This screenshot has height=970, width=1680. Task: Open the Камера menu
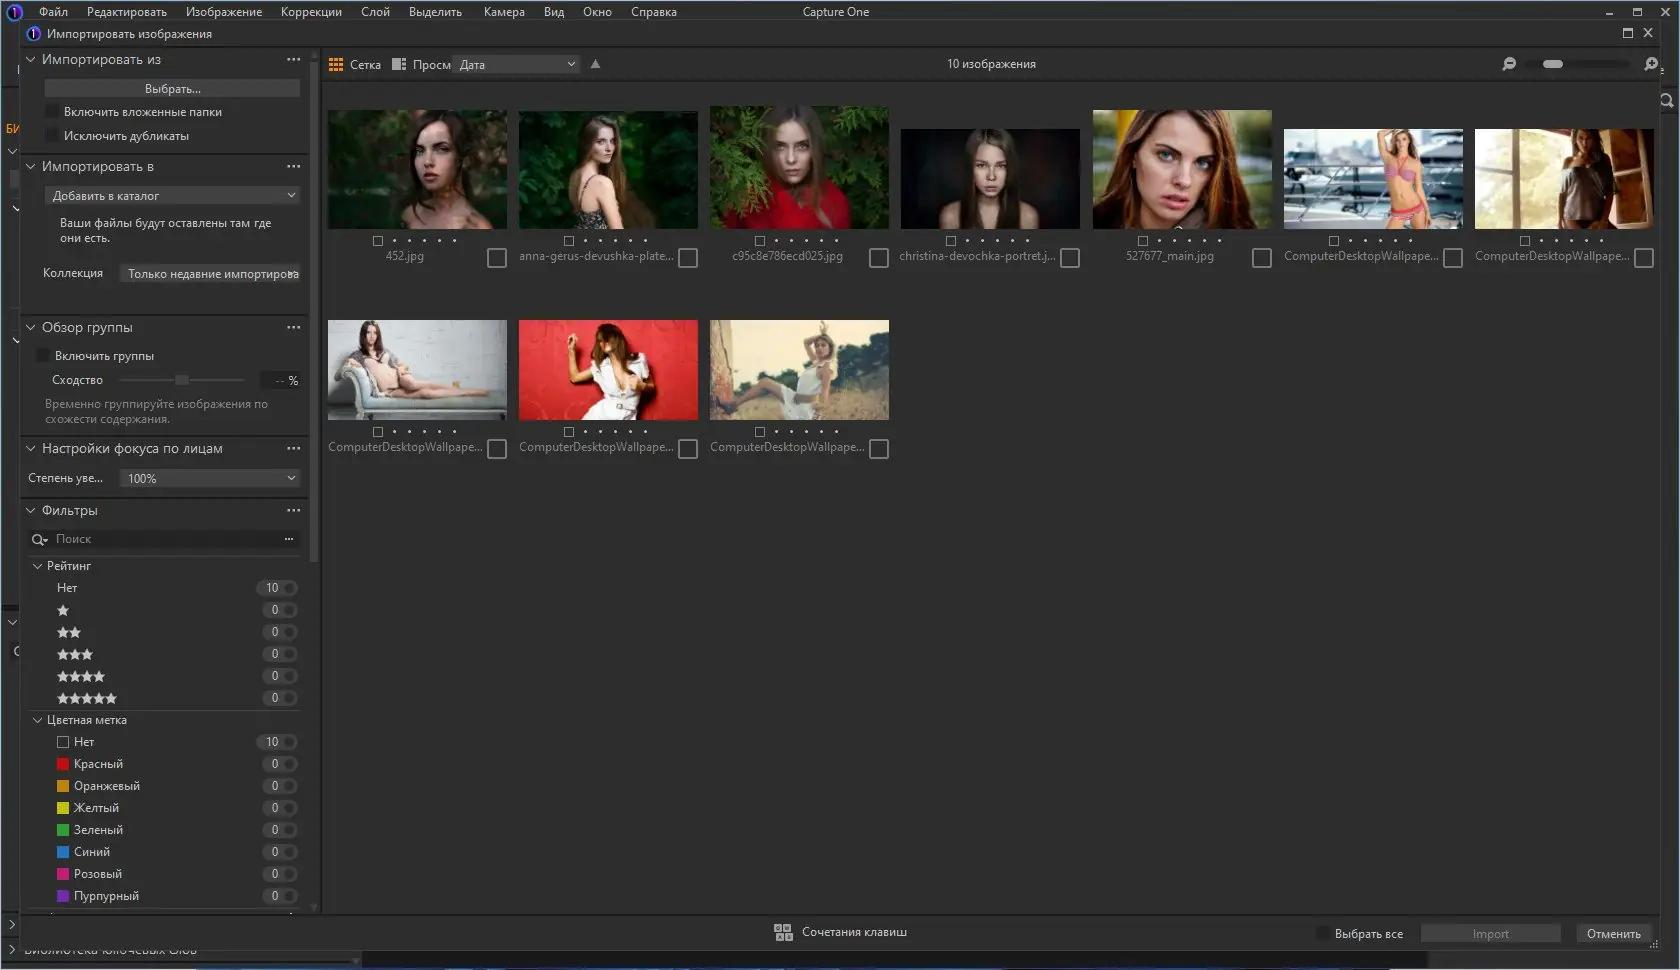point(504,12)
